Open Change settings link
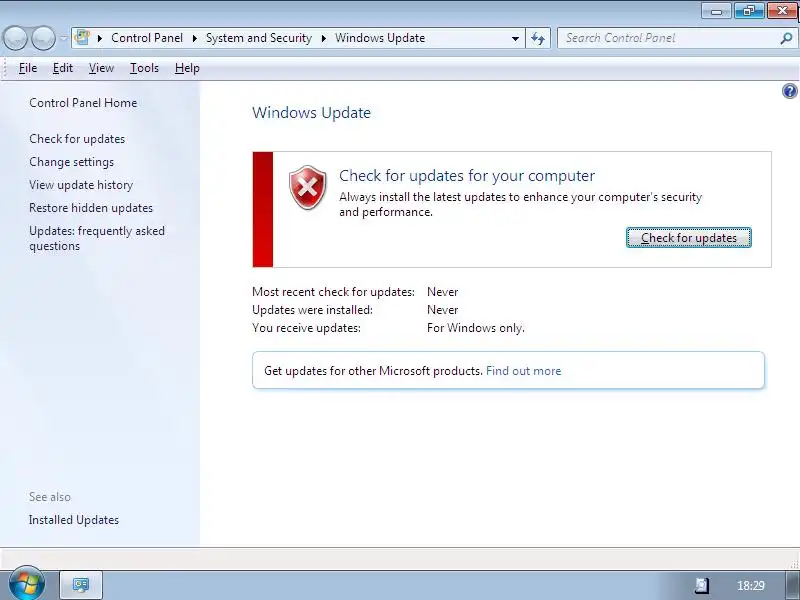 click(x=71, y=162)
